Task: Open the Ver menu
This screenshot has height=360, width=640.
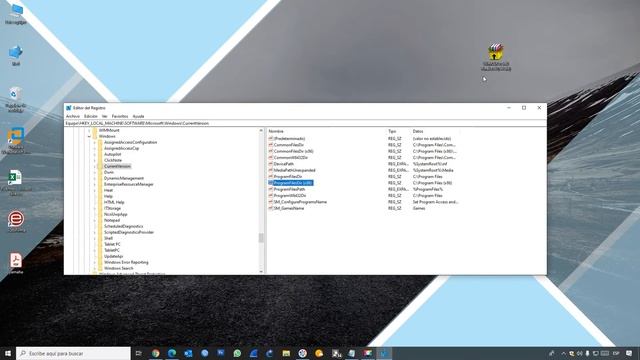Action: coord(104,116)
